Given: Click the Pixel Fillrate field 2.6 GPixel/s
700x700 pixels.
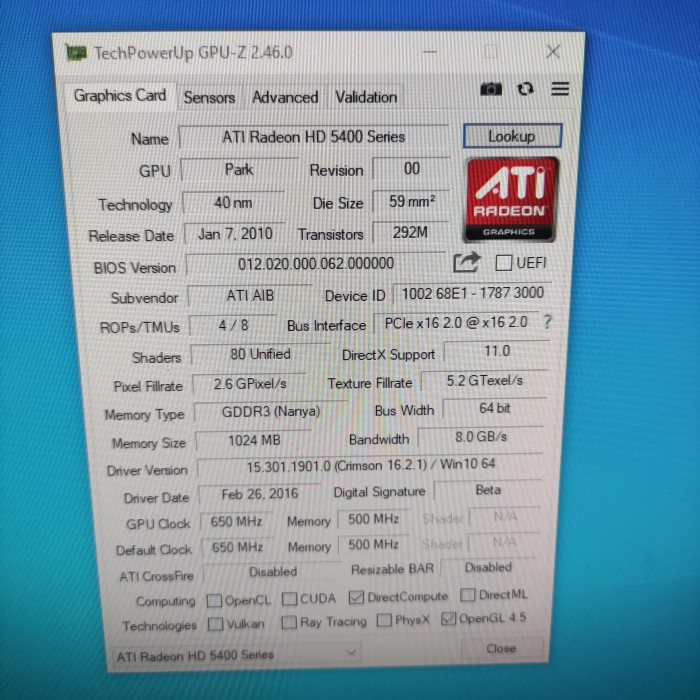Looking at the screenshot, I should (250, 384).
